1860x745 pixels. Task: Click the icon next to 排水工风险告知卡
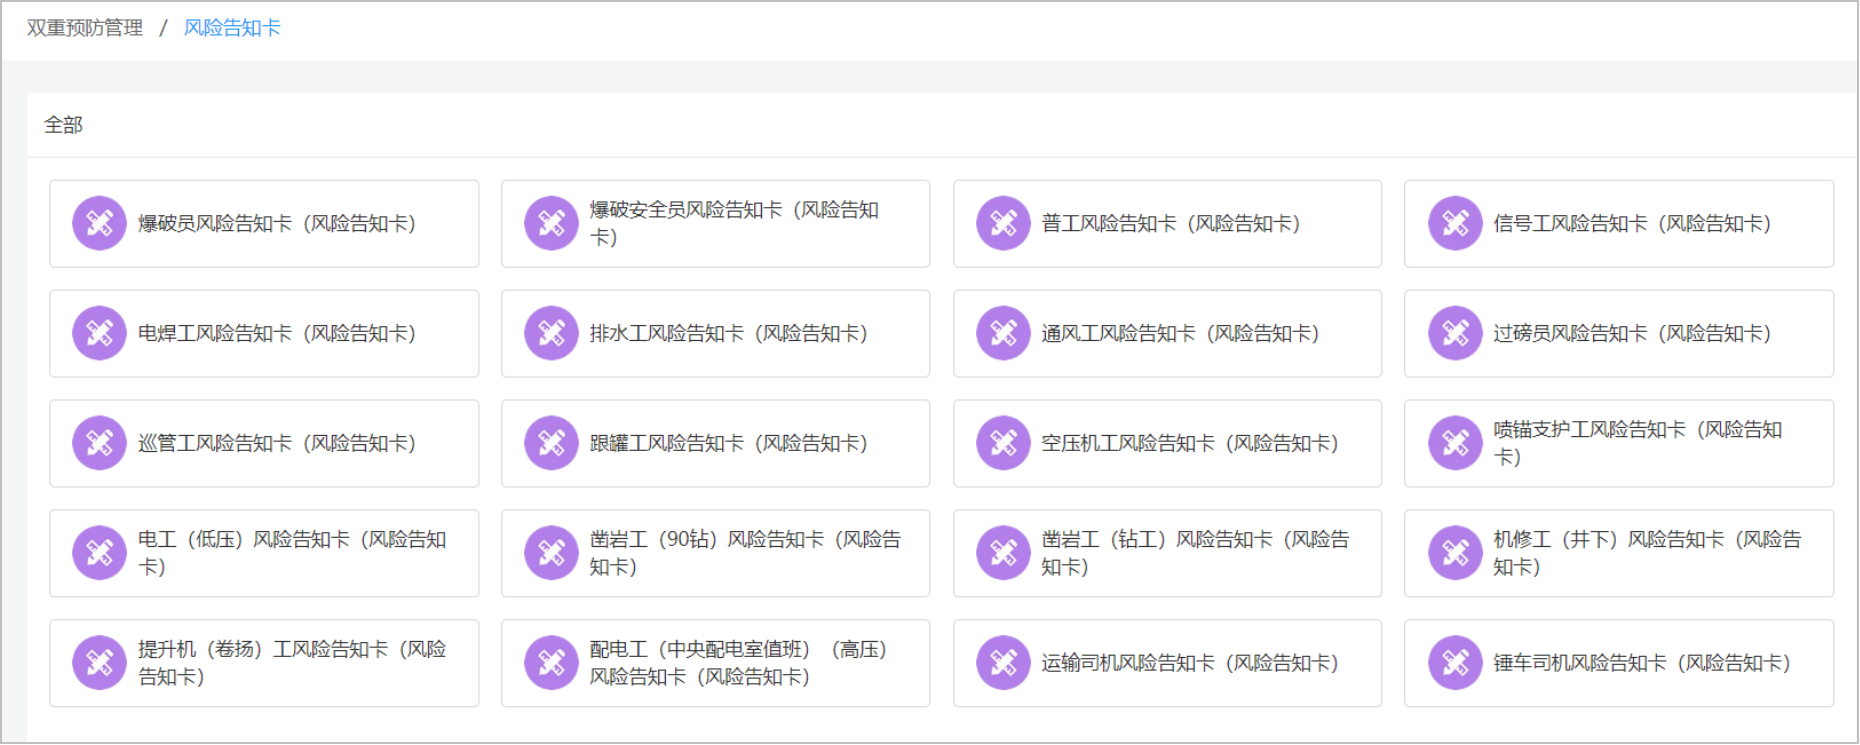coord(551,333)
